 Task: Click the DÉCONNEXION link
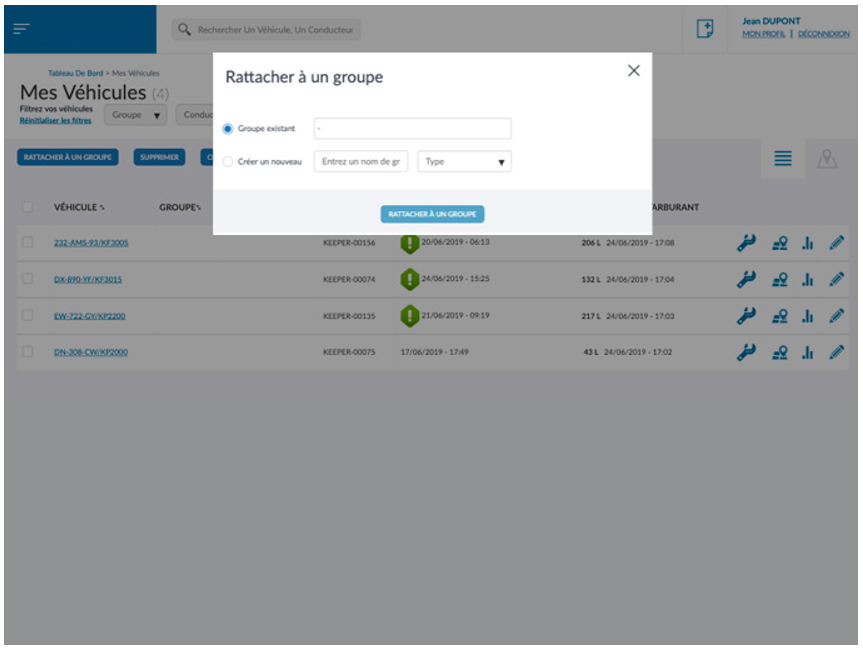click(823, 34)
